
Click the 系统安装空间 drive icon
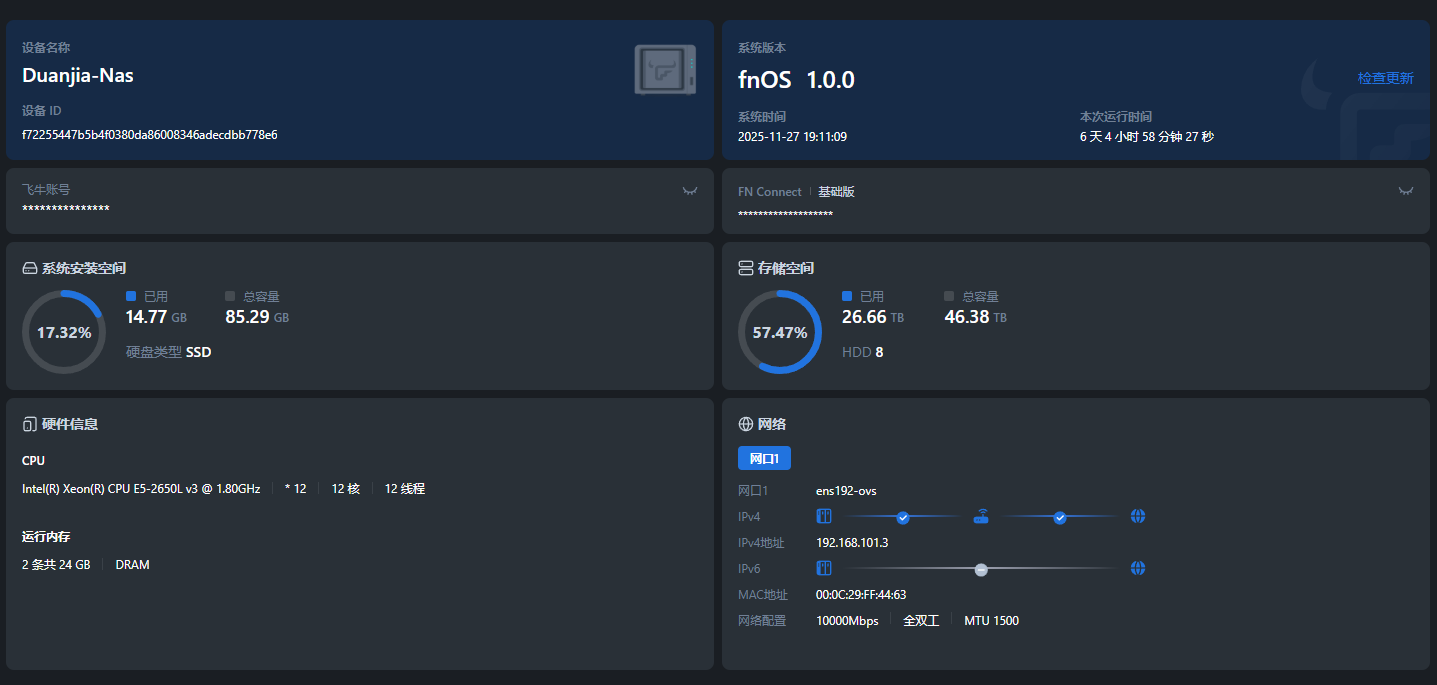click(30, 269)
